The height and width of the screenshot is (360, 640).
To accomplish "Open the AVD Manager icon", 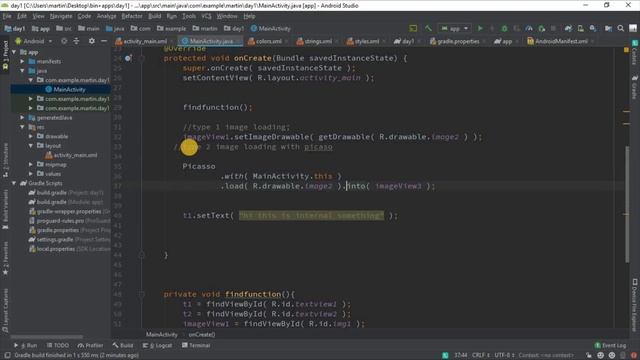I will [x=580, y=28].
